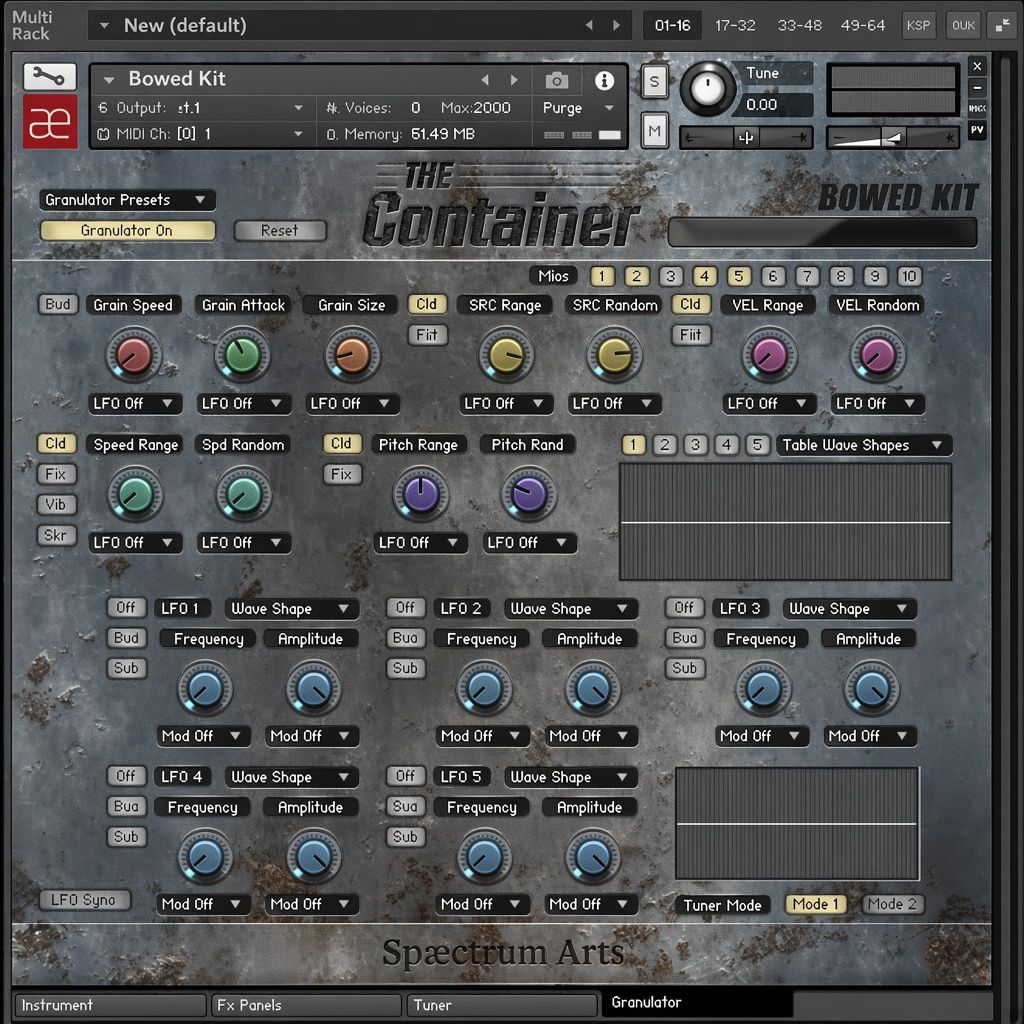Open LFO dropdown under Grain Speed
Viewport: 1024px width, 1024px height.
pos(135,404)
